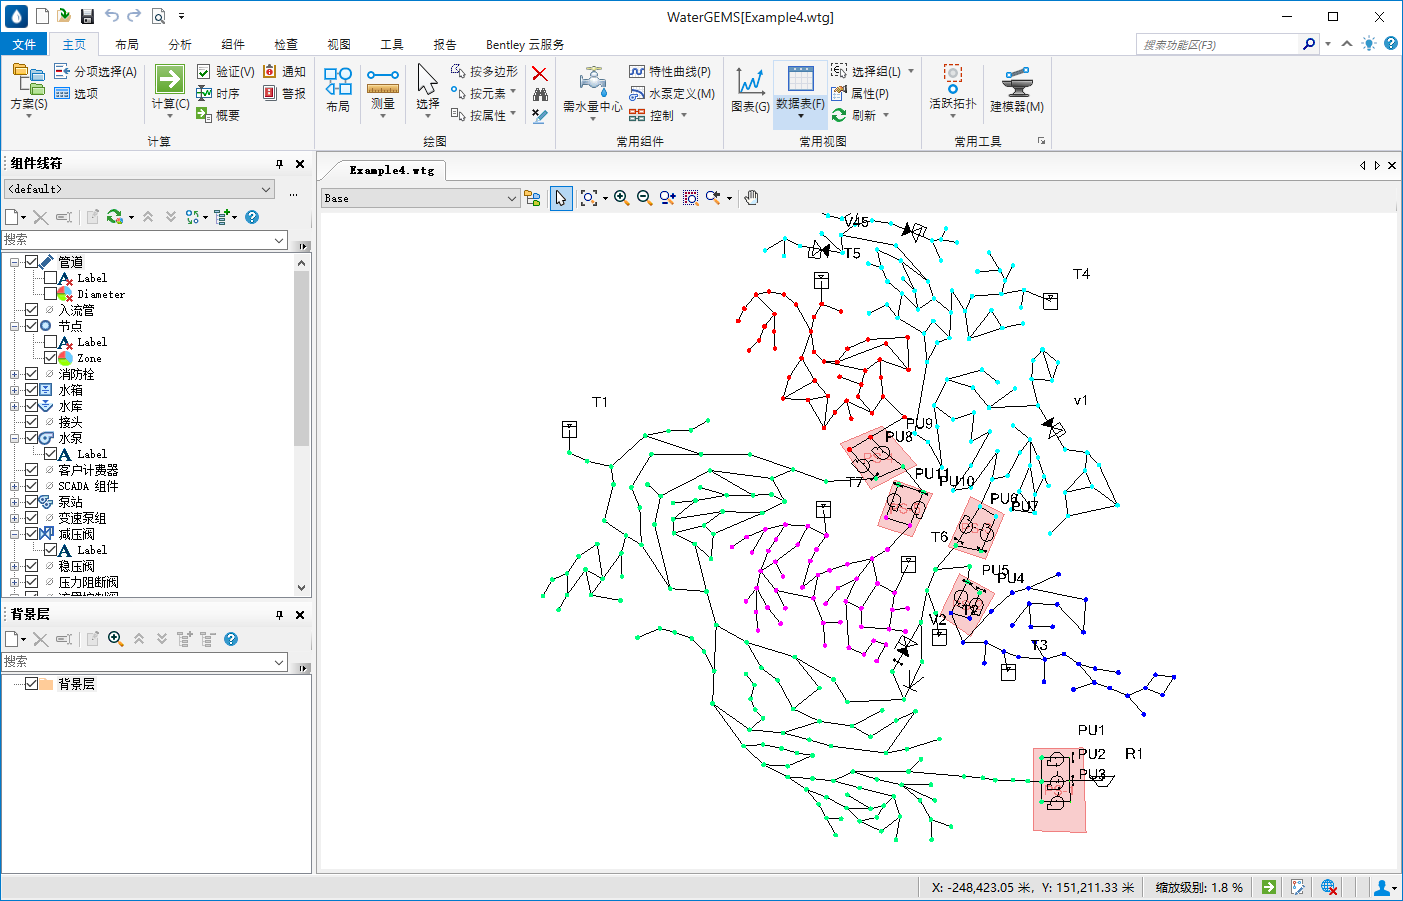Click the 概要 summary button

coord(218,116)
